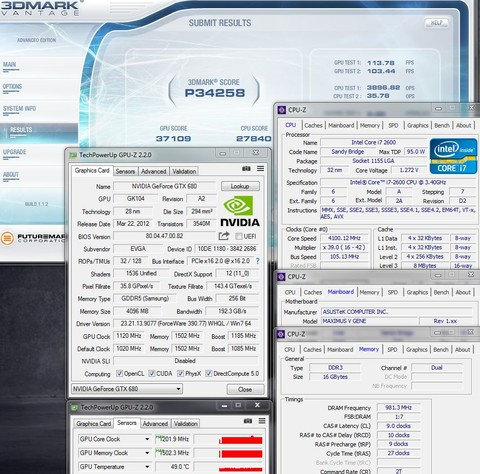Open the NVIDIA GeForce GTX 680 card dropdown

(127, 389)
